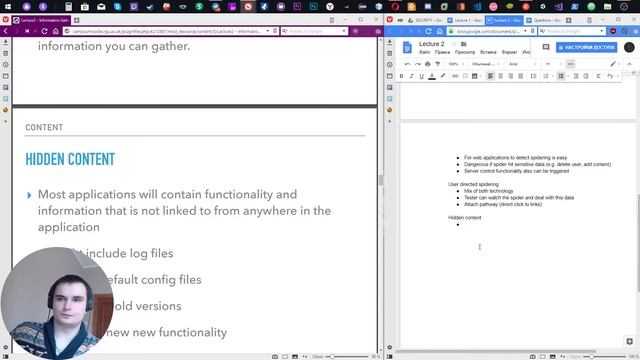This screenshot has height=360, width=640.
Task: Open the highlight color tool in Docs
Action: (442, 76)
